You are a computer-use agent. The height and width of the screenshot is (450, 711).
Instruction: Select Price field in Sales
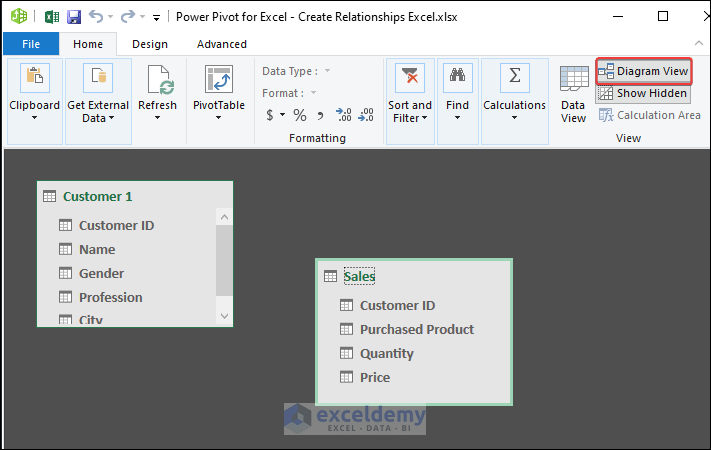pos(375,377)
